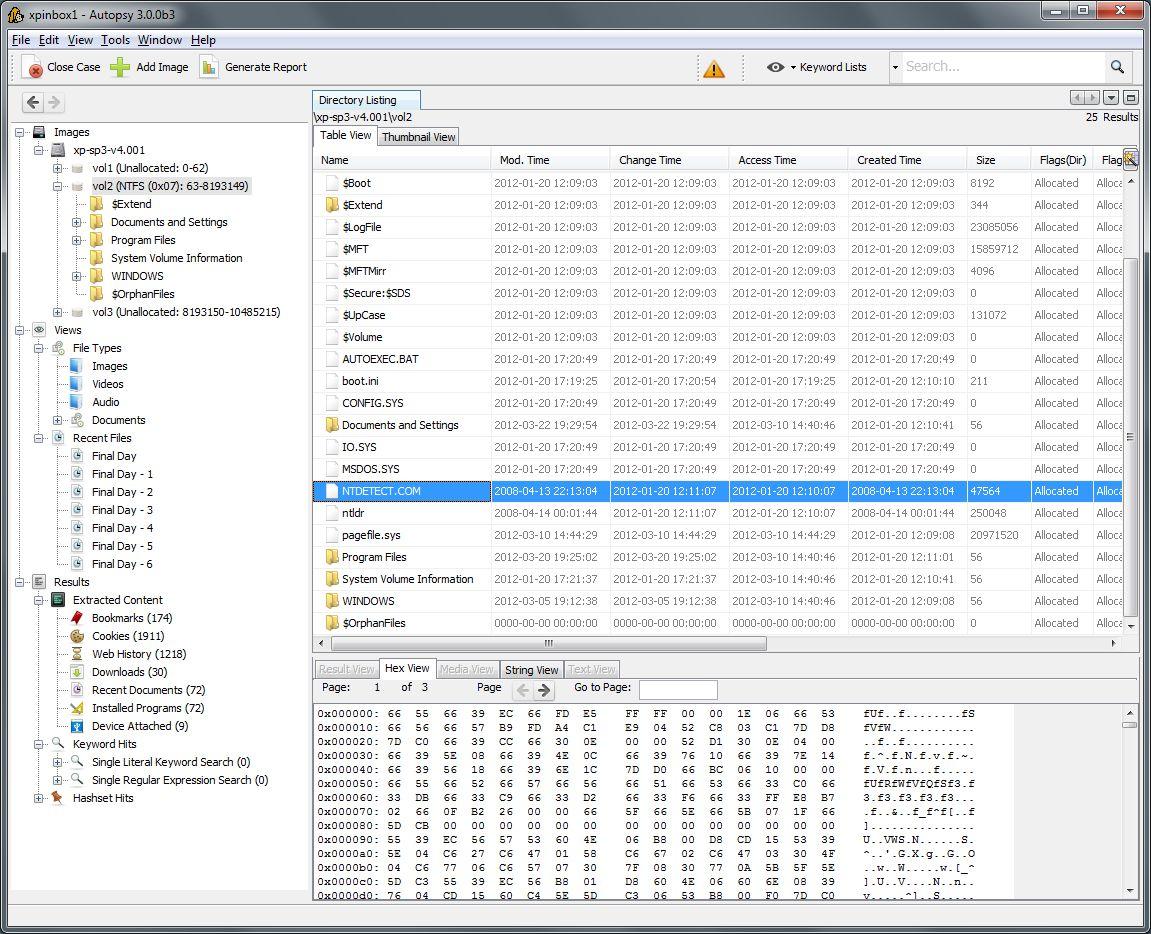Open the Tools menu

pos(115,40)
